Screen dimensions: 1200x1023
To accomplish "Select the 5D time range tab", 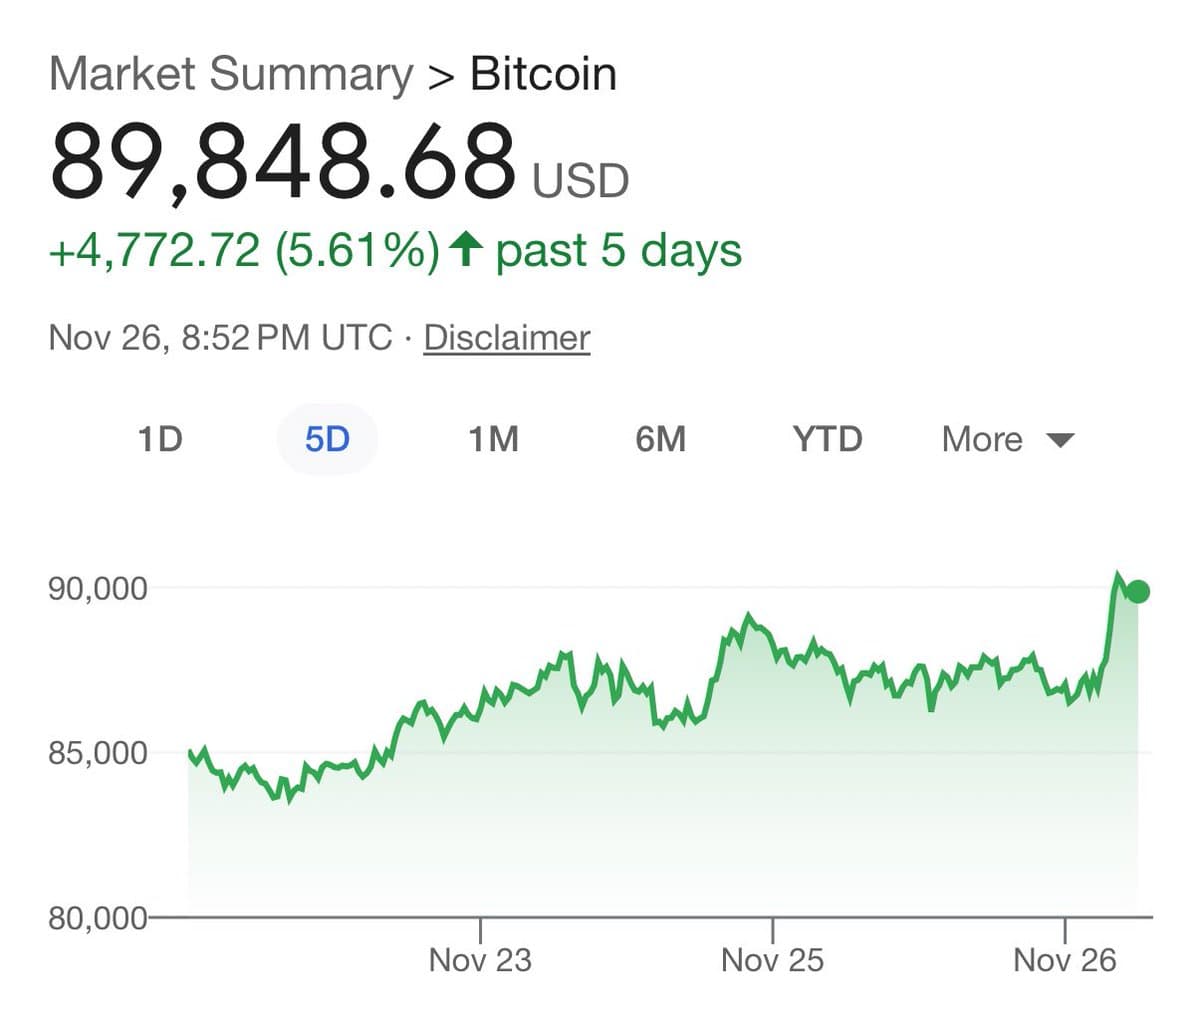I will [x=327, y=439].
